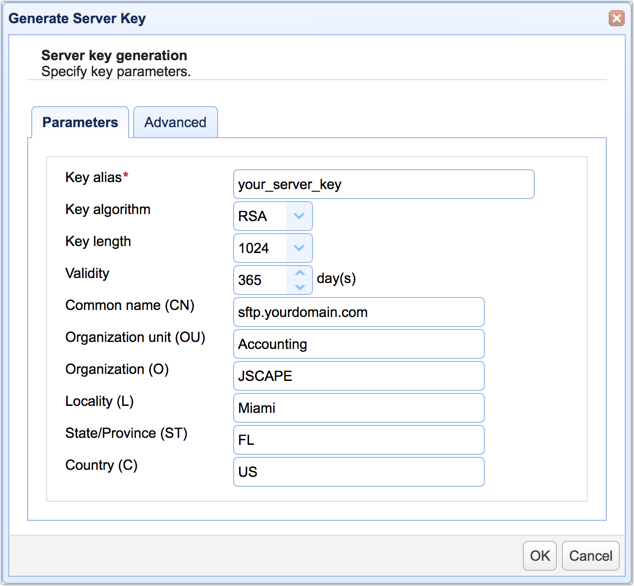This screenshot has width=634, height=586.
Task: Click the Organization unit (OU) field
Action: pyautogui.click(x=358, y=344)
